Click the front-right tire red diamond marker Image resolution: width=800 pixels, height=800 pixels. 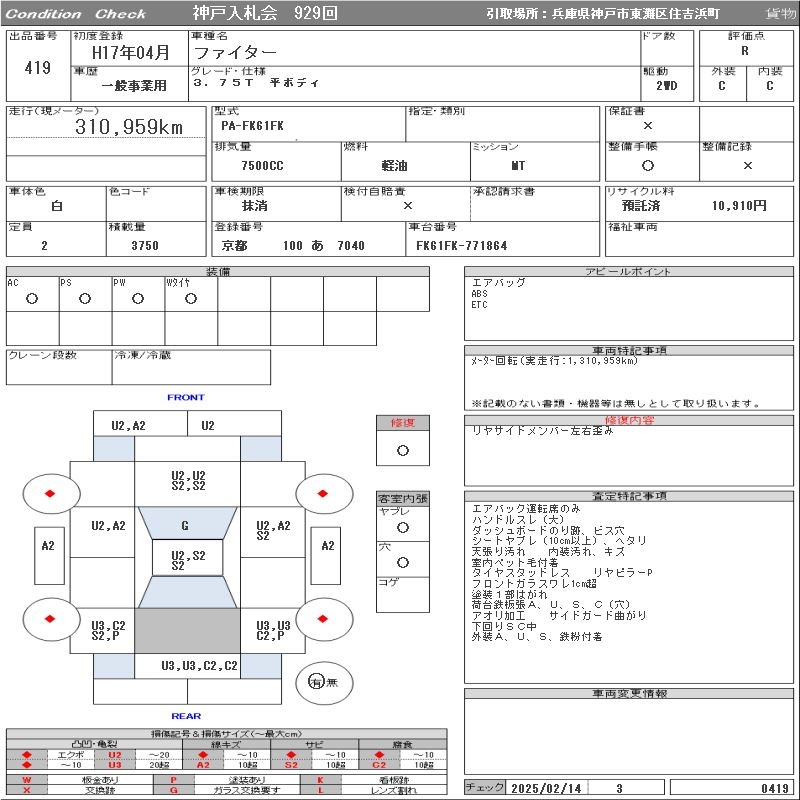click(x=322, y=493)
